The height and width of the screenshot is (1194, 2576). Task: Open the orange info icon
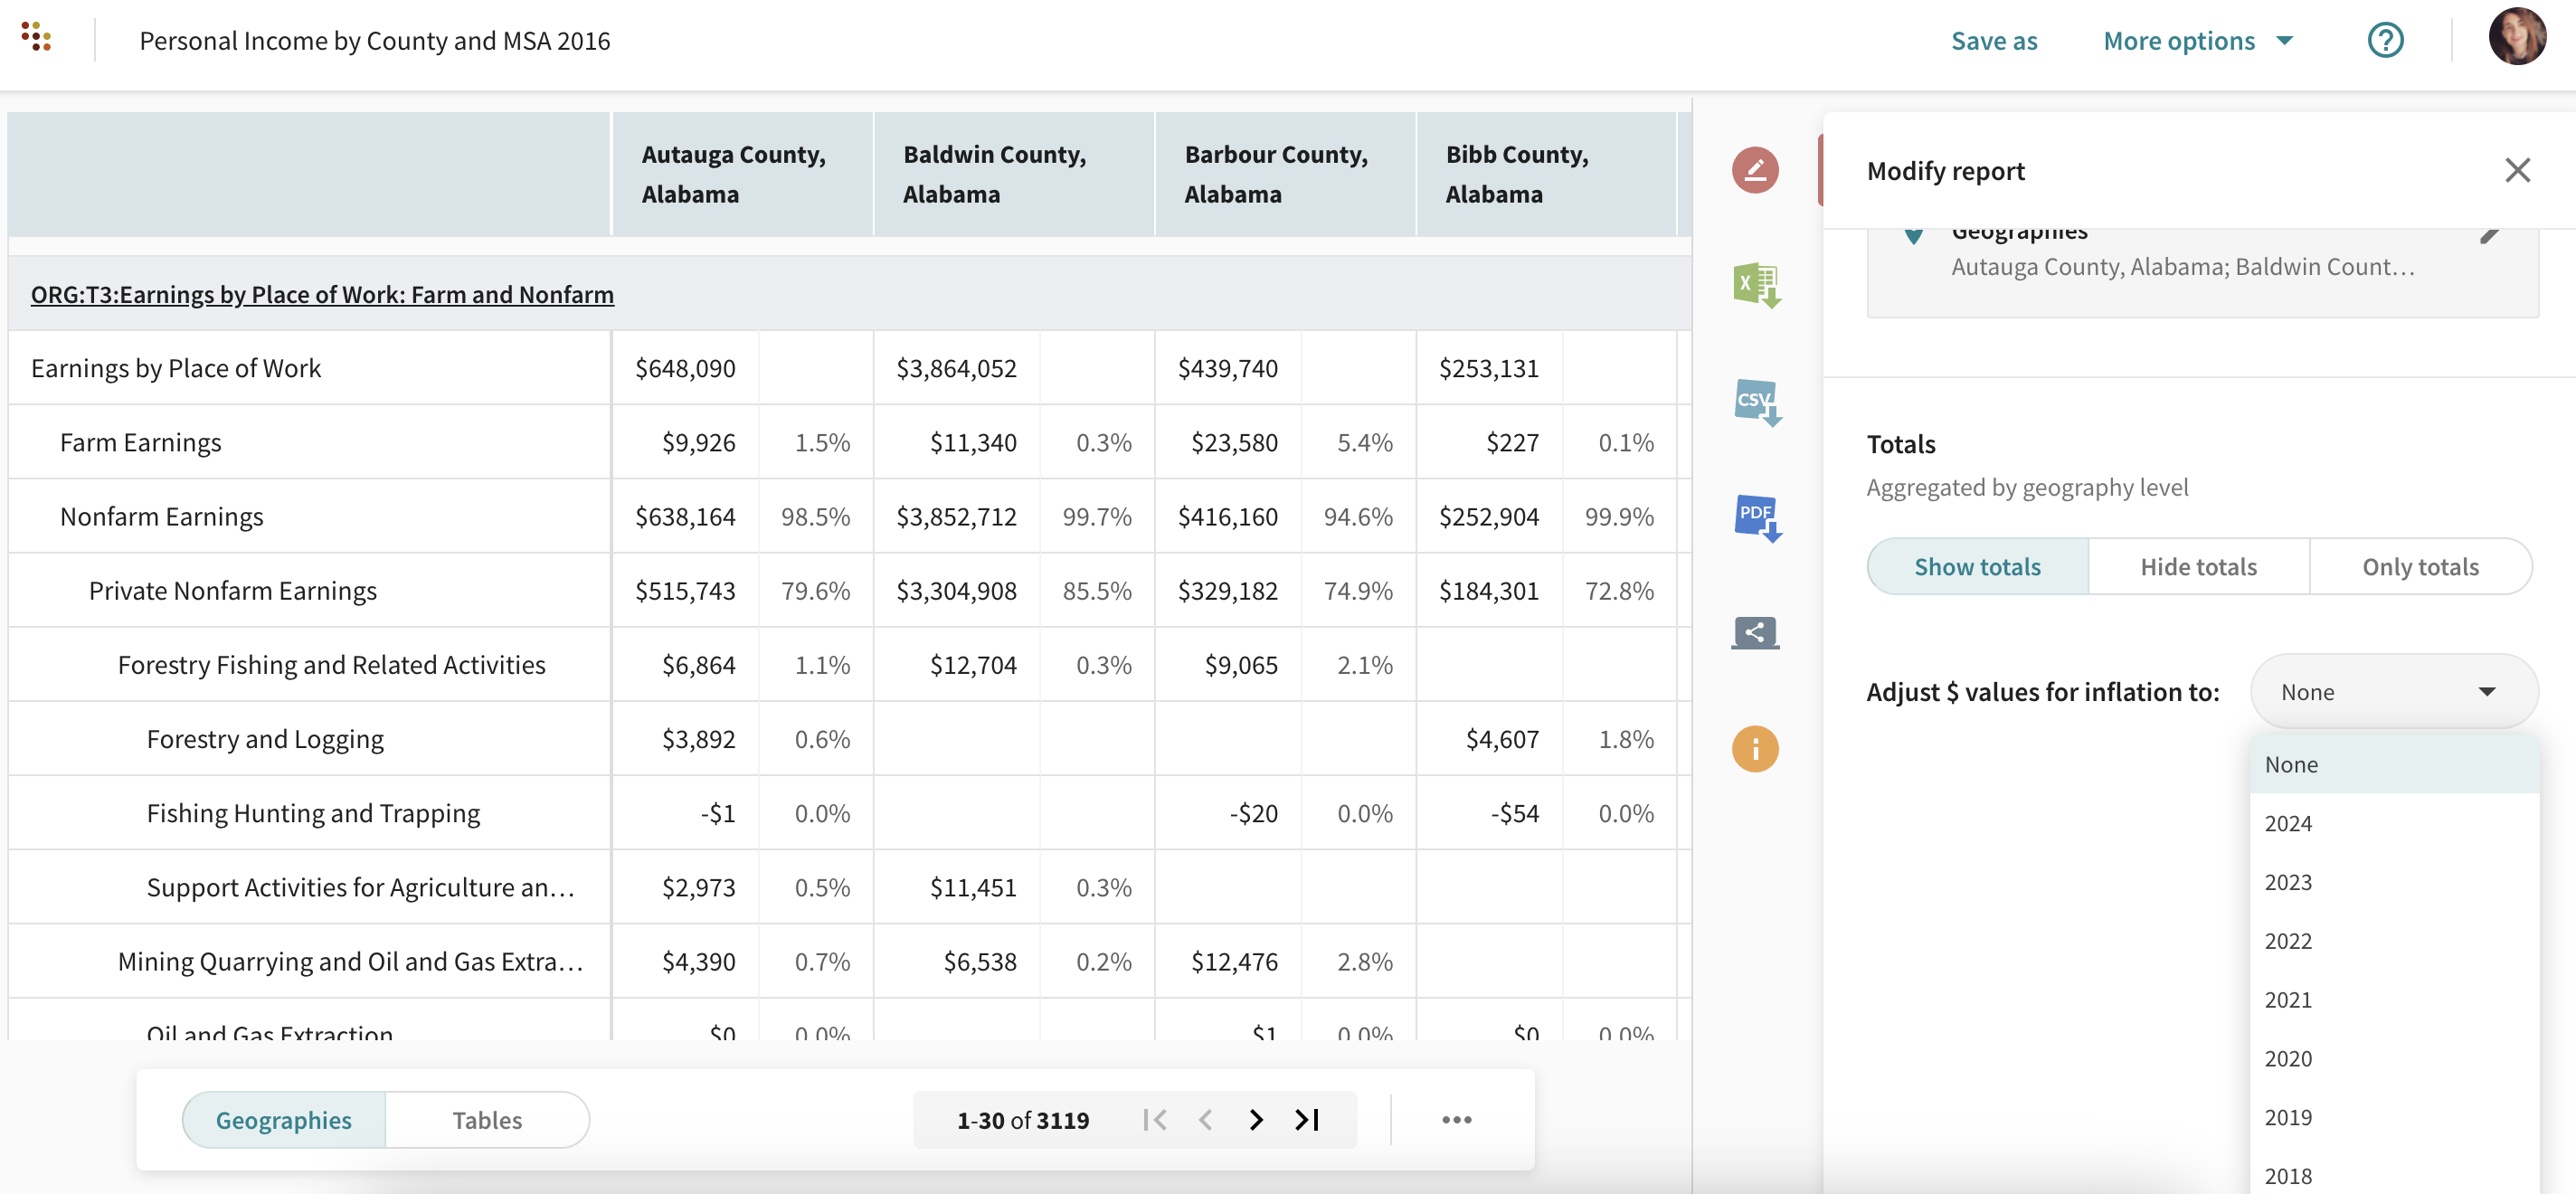(1754, 749)
